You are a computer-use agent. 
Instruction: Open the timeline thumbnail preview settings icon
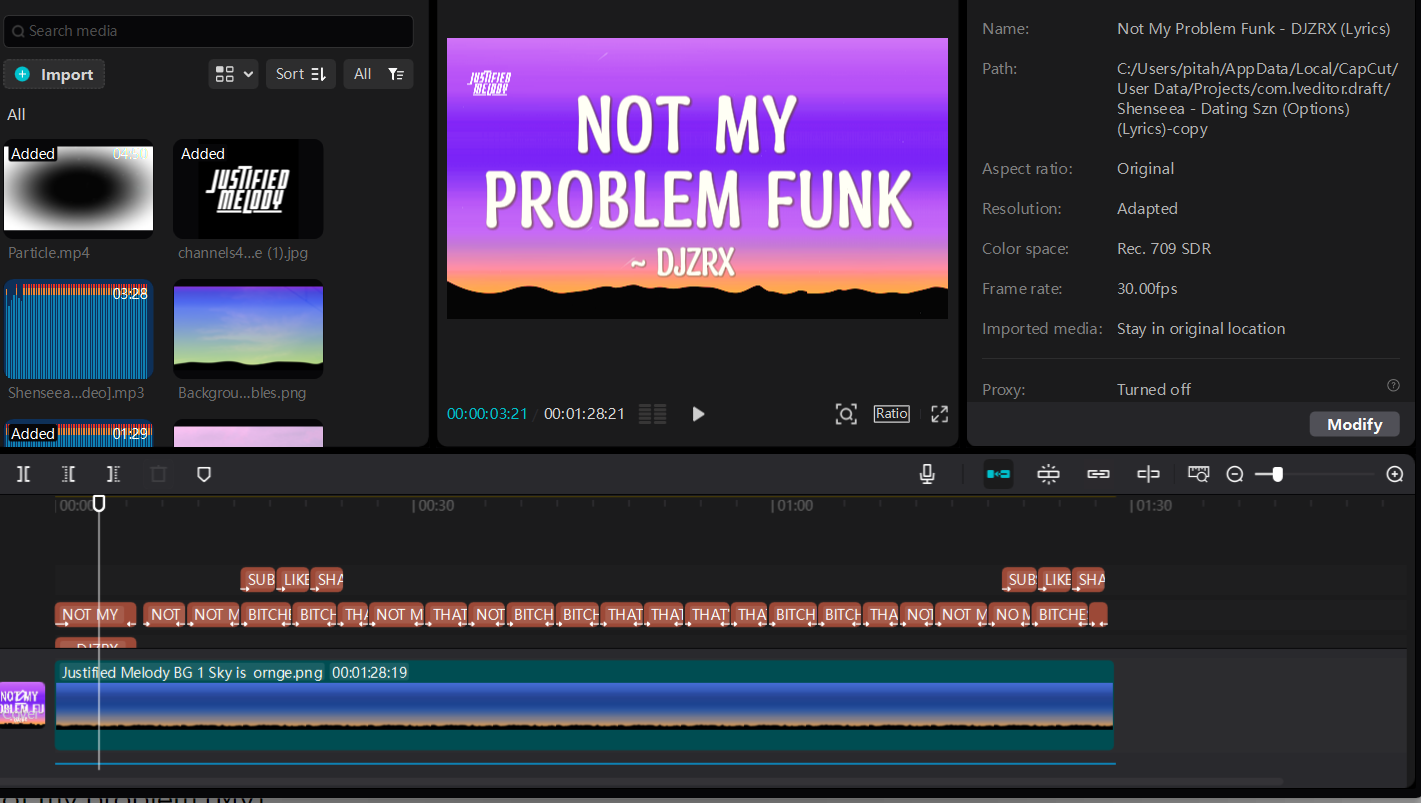[1199, 474]
